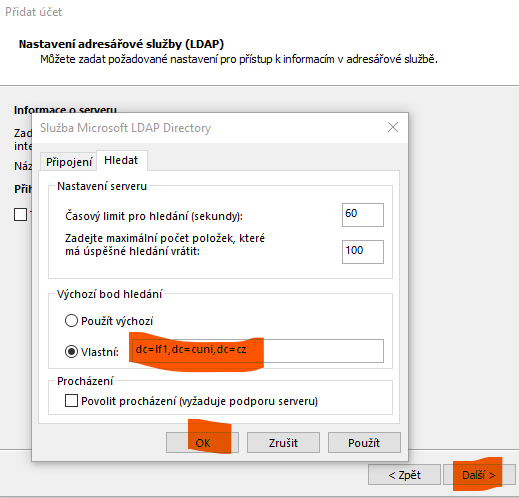This screenshot has height=498, width=519.
Task: Click the Časový limit pro hledání label
Action: [x=154, y=216]
